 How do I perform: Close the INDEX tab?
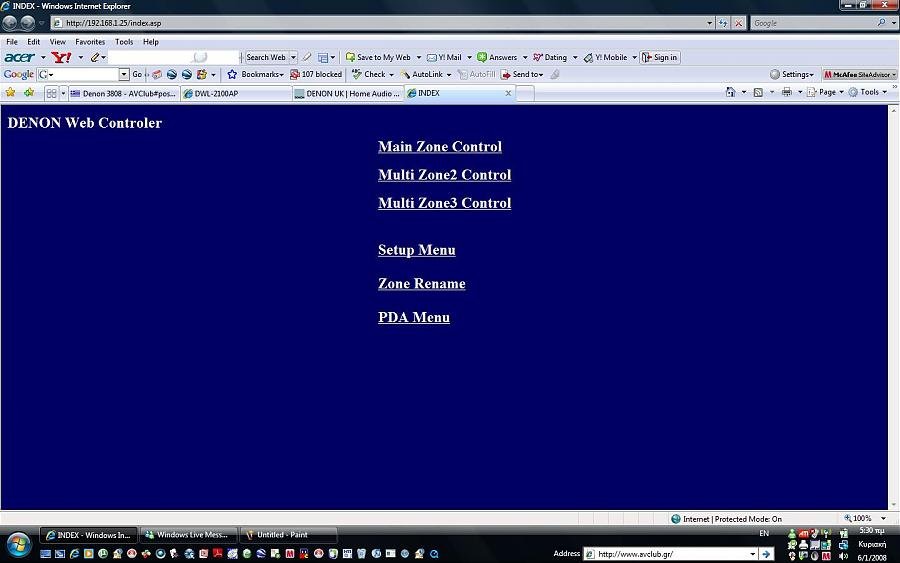pyautogui.click(x=508, y=93)
